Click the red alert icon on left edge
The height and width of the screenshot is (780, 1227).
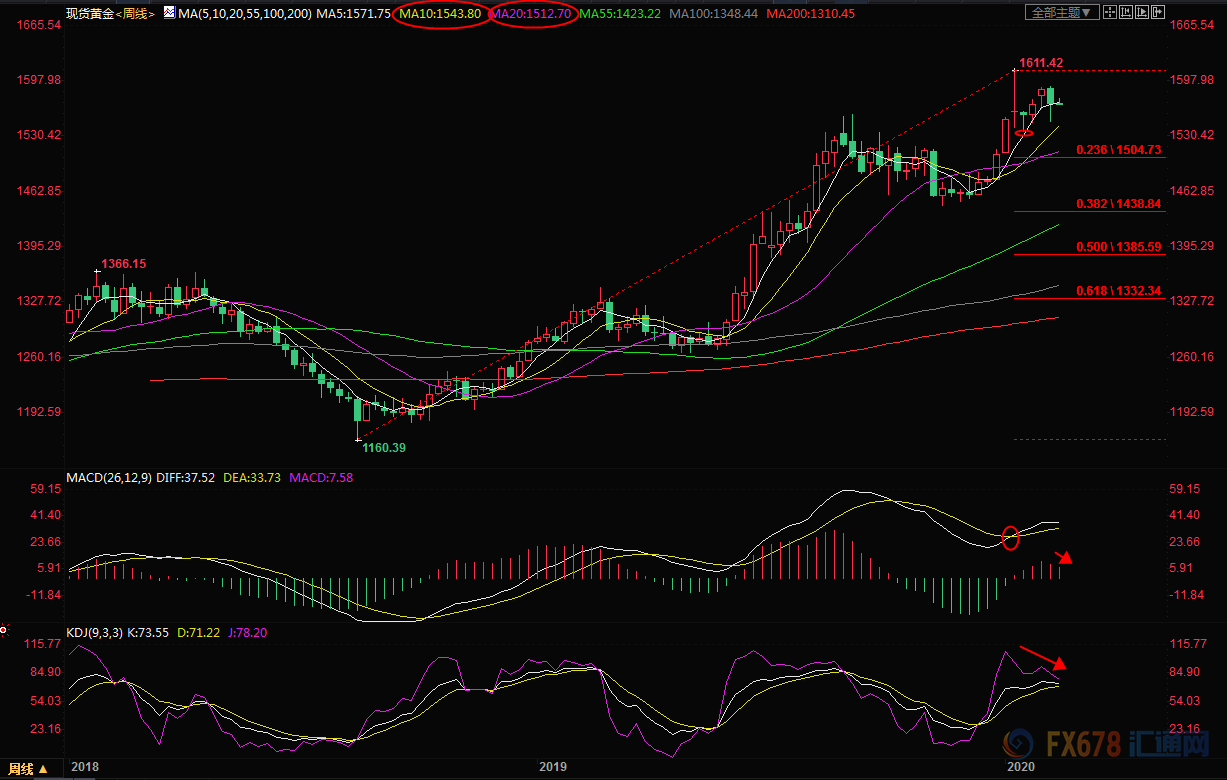pyautogui.click(x=4, y=631)
